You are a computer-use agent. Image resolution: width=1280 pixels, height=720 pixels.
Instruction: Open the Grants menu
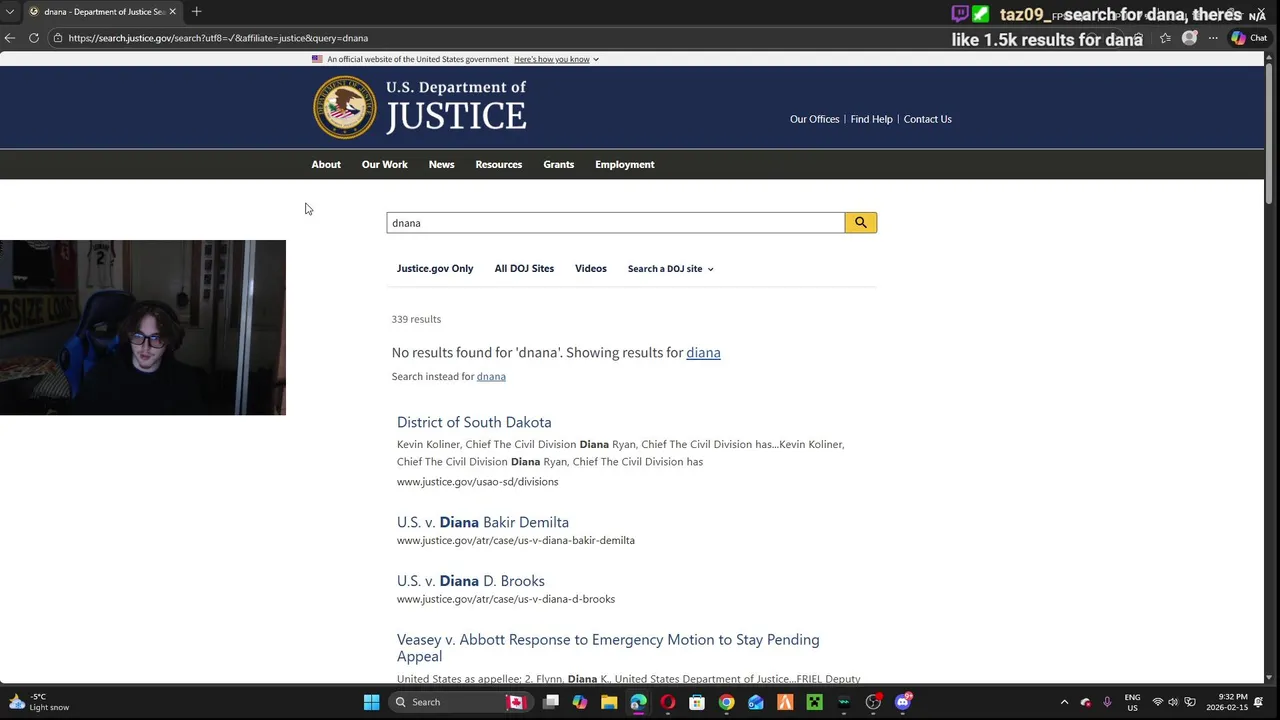click(x=559, y=165)
